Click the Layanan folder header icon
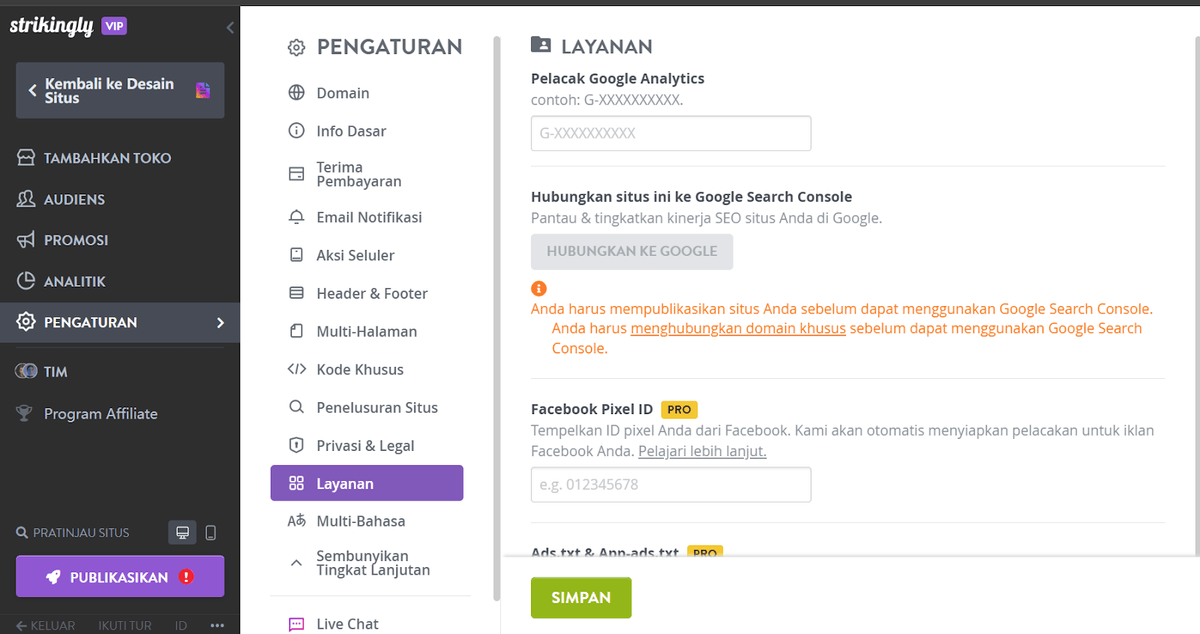1200x634 pixels. (x=541, y=45)
